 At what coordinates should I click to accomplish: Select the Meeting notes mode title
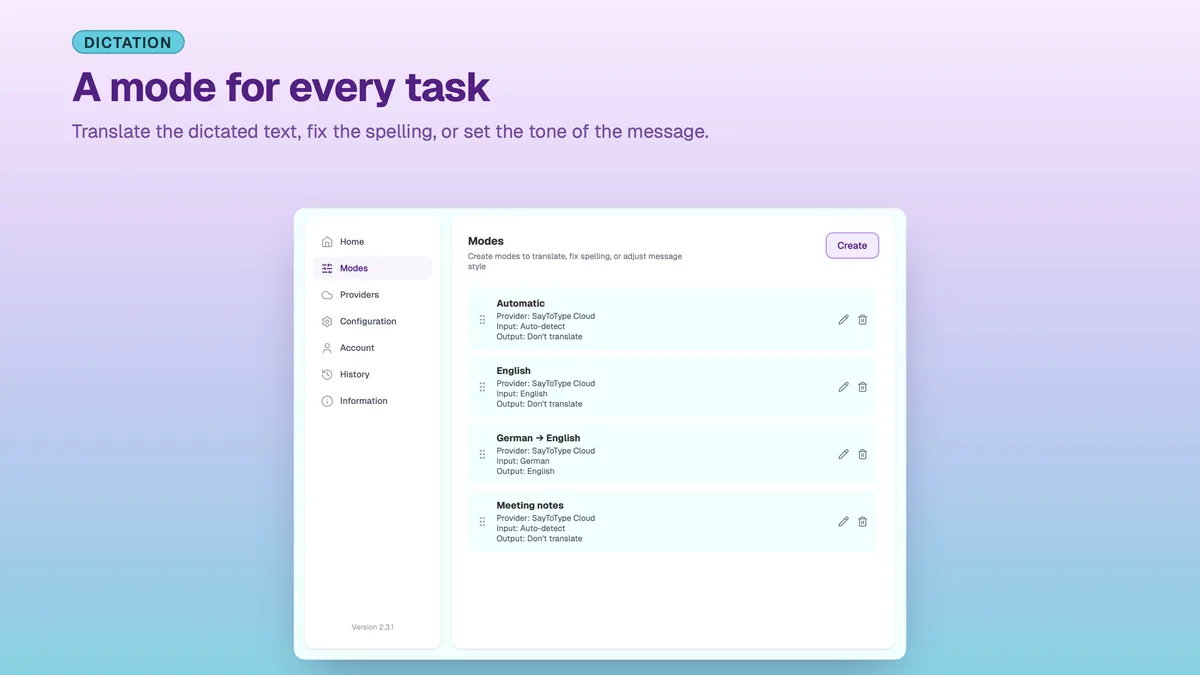[x=530, y=505]
